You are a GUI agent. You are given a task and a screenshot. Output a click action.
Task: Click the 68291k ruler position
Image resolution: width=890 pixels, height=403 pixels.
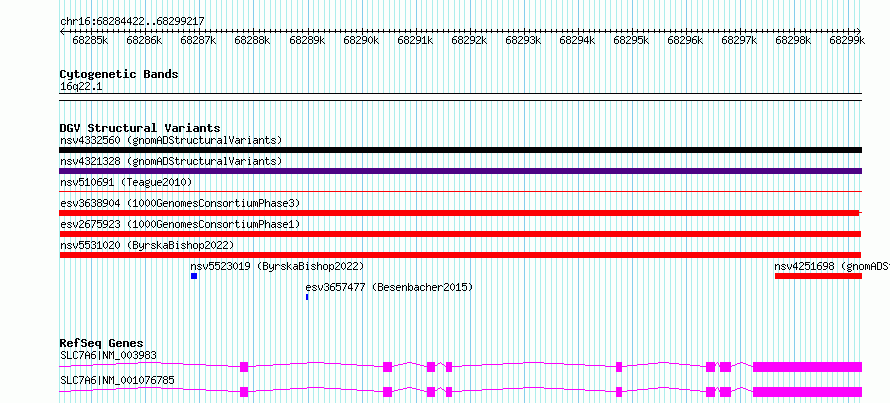[x=415, y=40]
